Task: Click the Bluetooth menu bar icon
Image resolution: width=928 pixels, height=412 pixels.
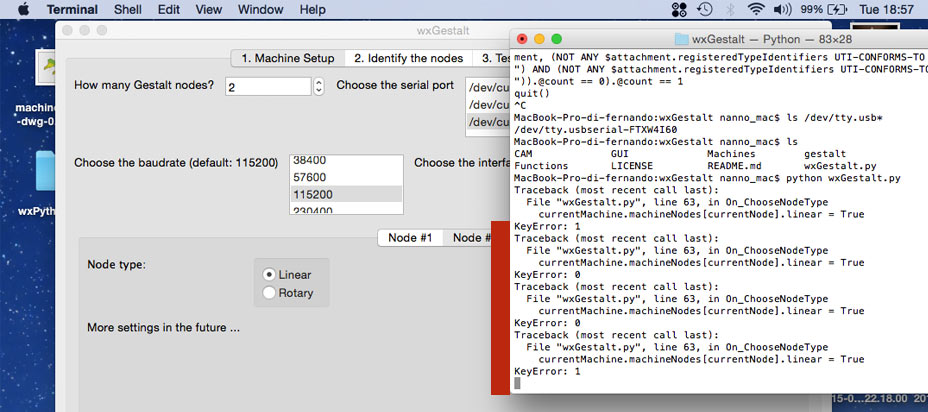Action: [730, 9]
